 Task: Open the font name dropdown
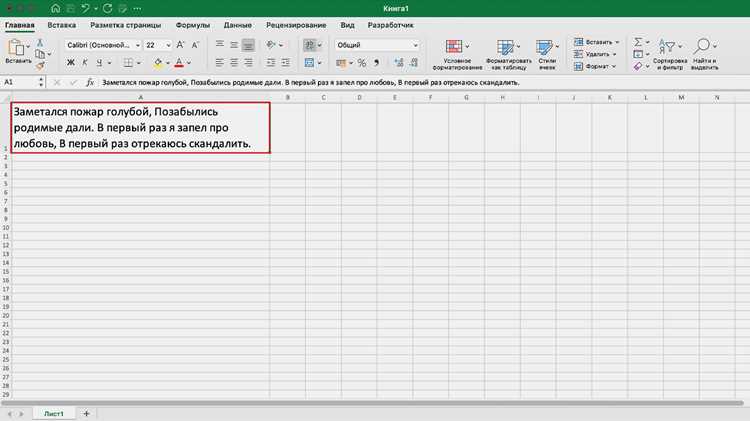pos(103,45)
